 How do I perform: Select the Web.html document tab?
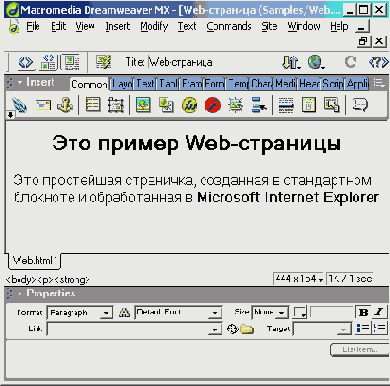point(34,260)
